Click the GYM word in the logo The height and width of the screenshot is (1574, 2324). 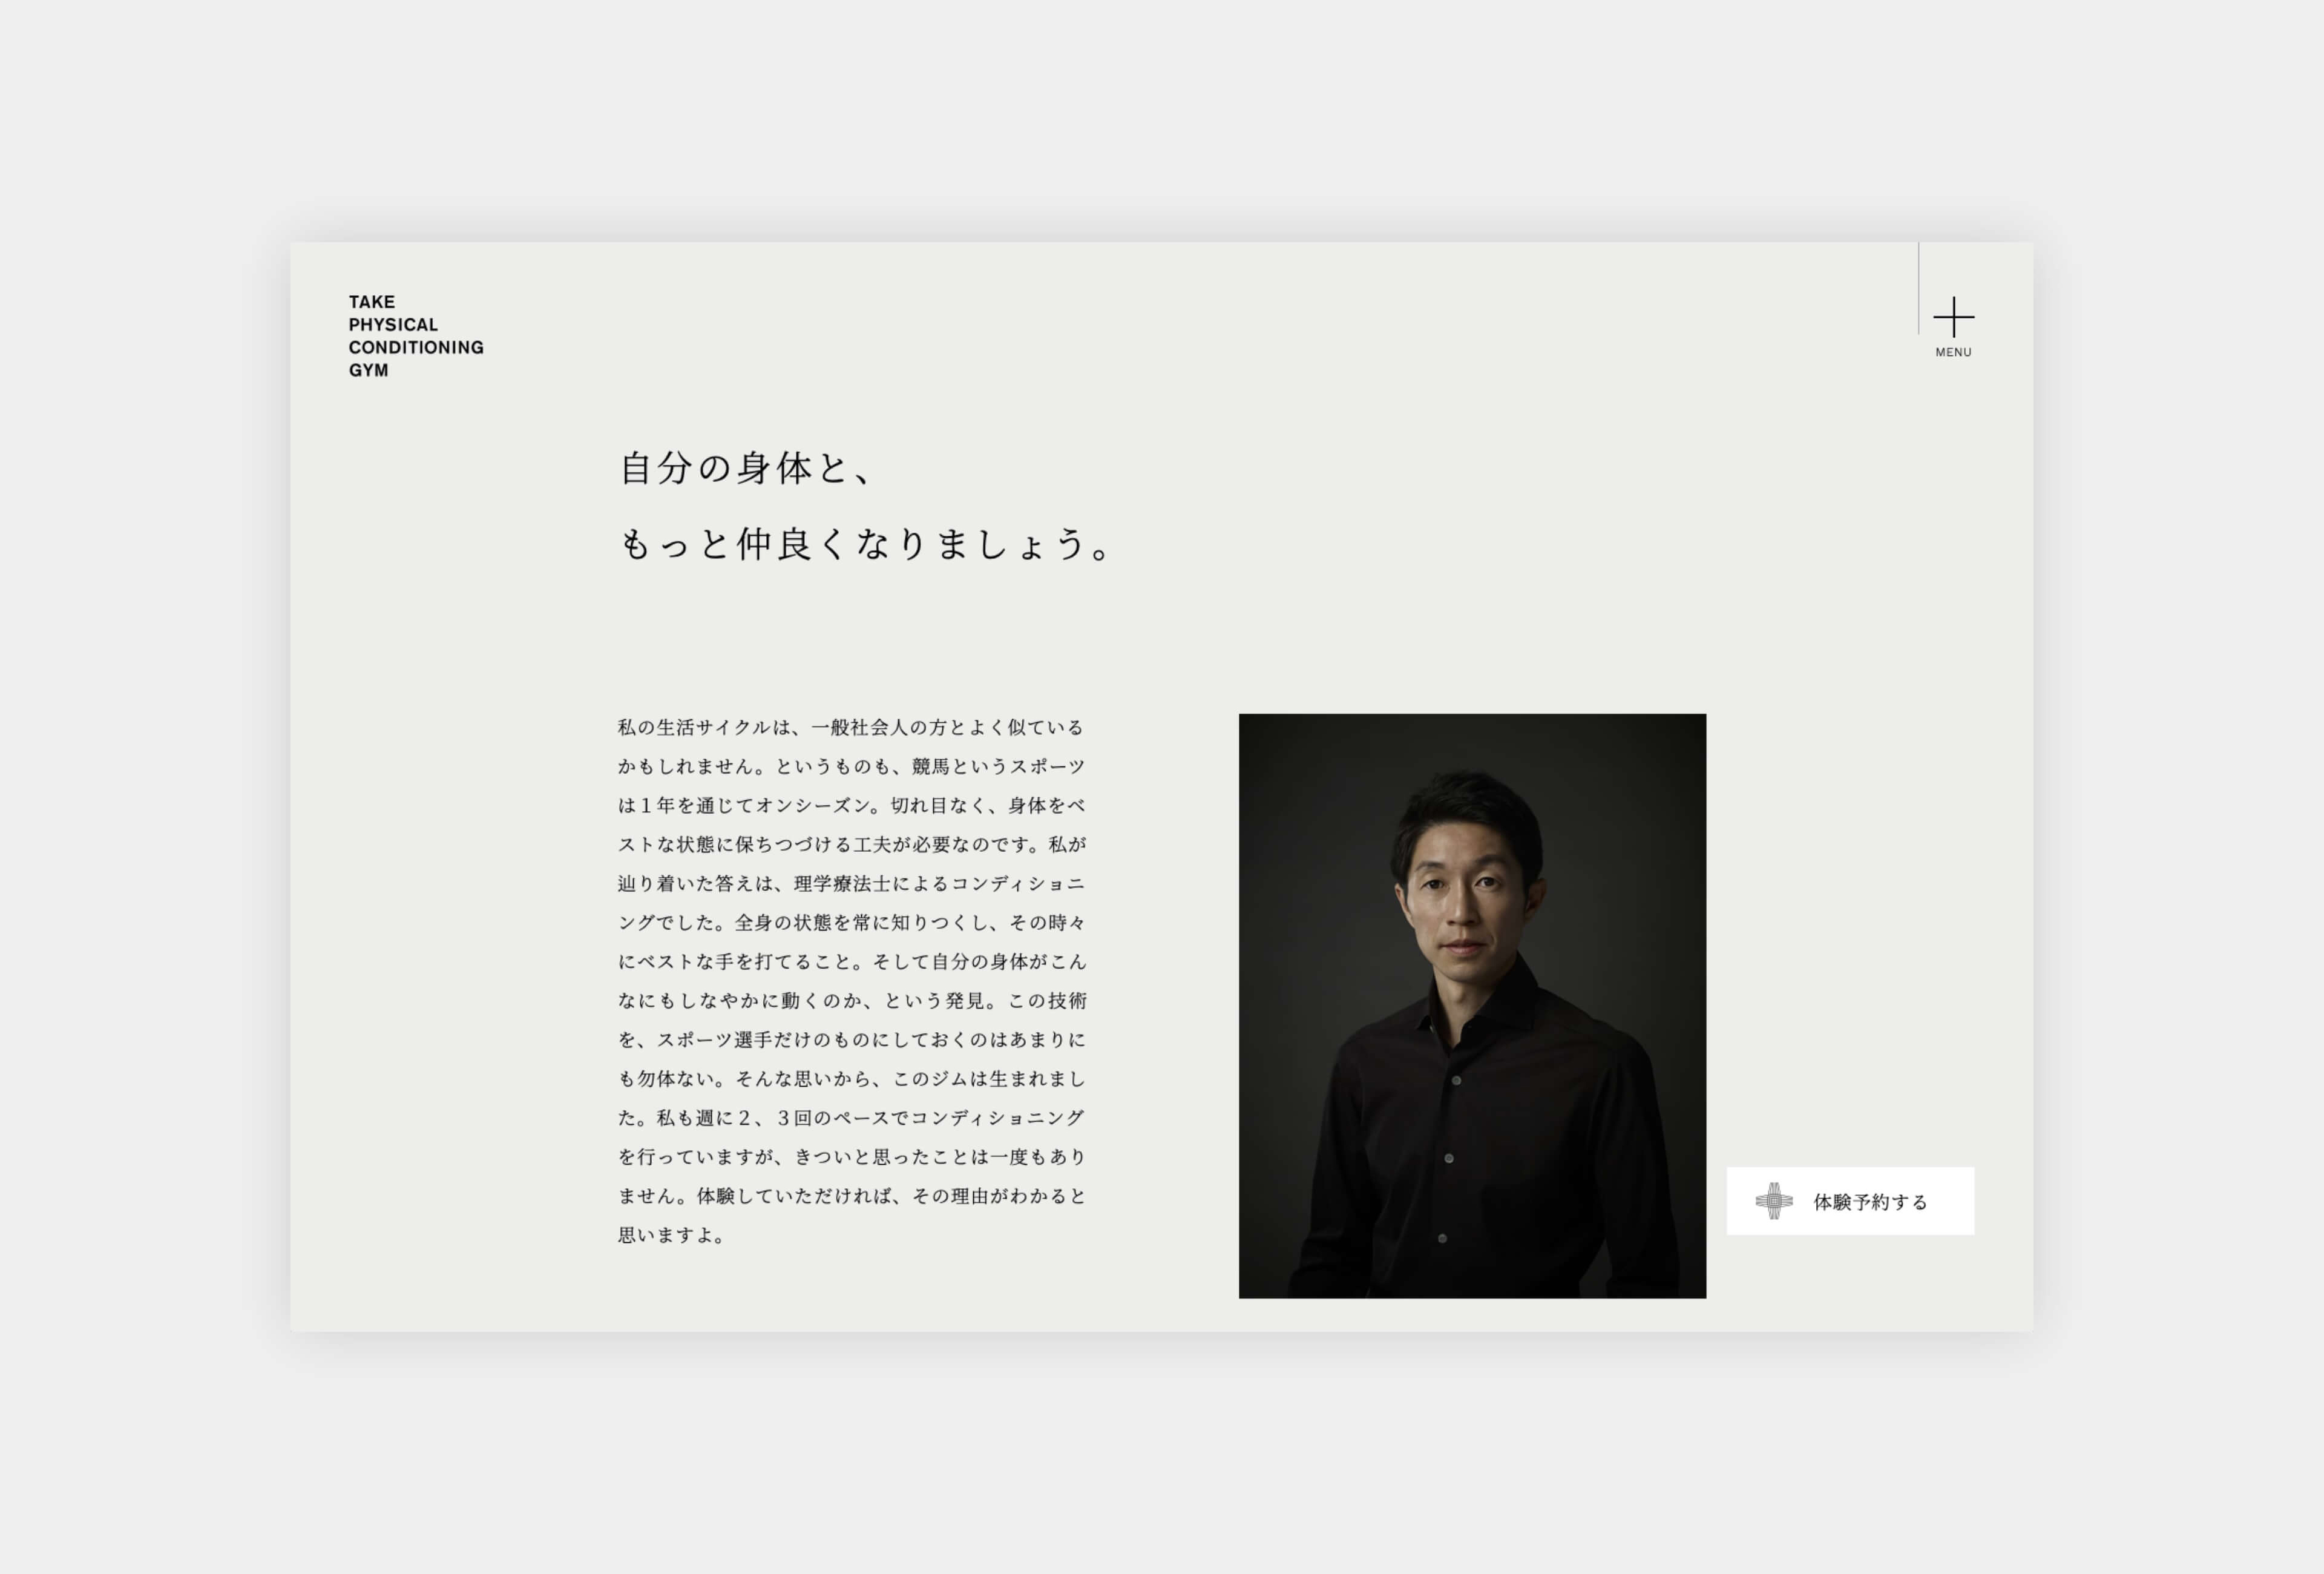click(368, 370)
